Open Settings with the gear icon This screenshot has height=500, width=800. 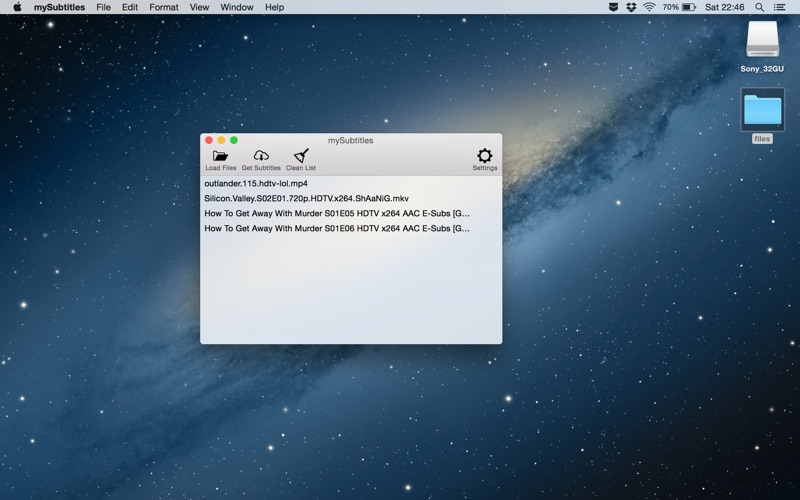click(484, 156)
